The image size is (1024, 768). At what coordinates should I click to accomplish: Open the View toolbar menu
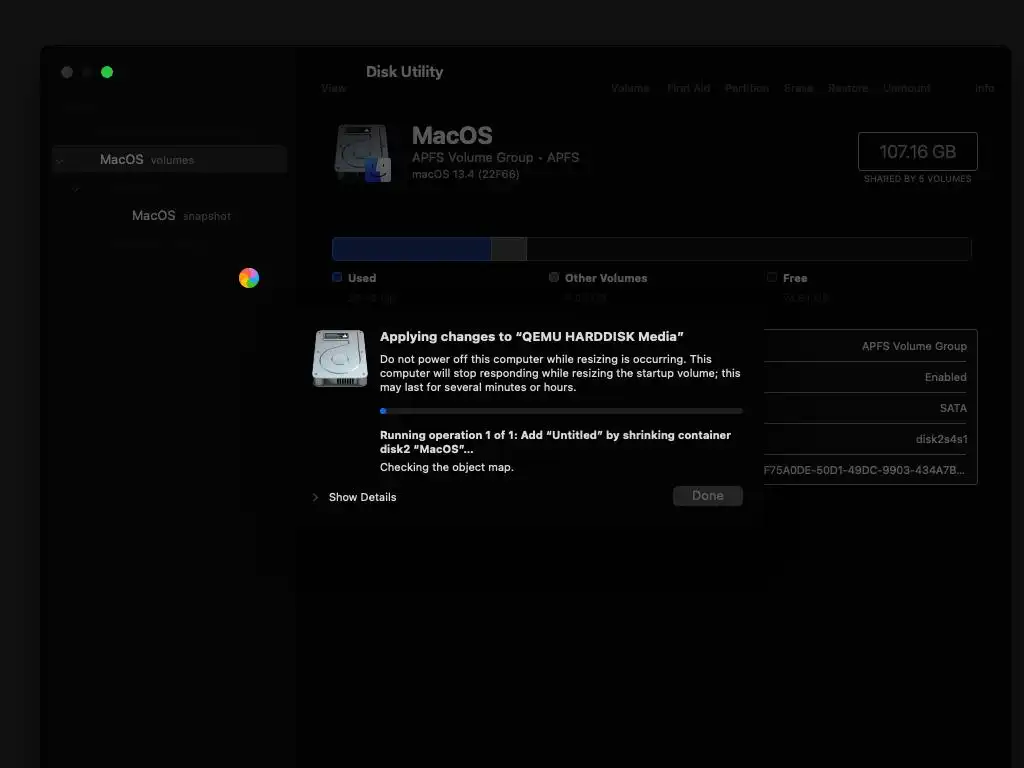click(x=333, y=88)
